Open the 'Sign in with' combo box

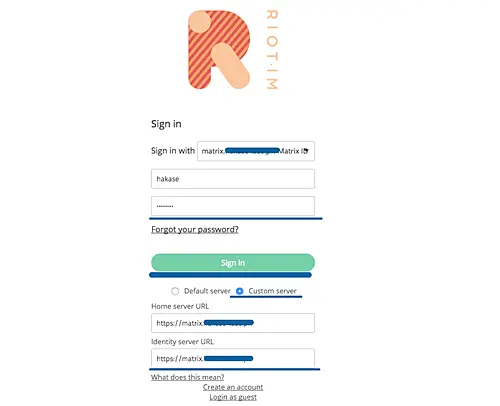(x=256, y=151)
